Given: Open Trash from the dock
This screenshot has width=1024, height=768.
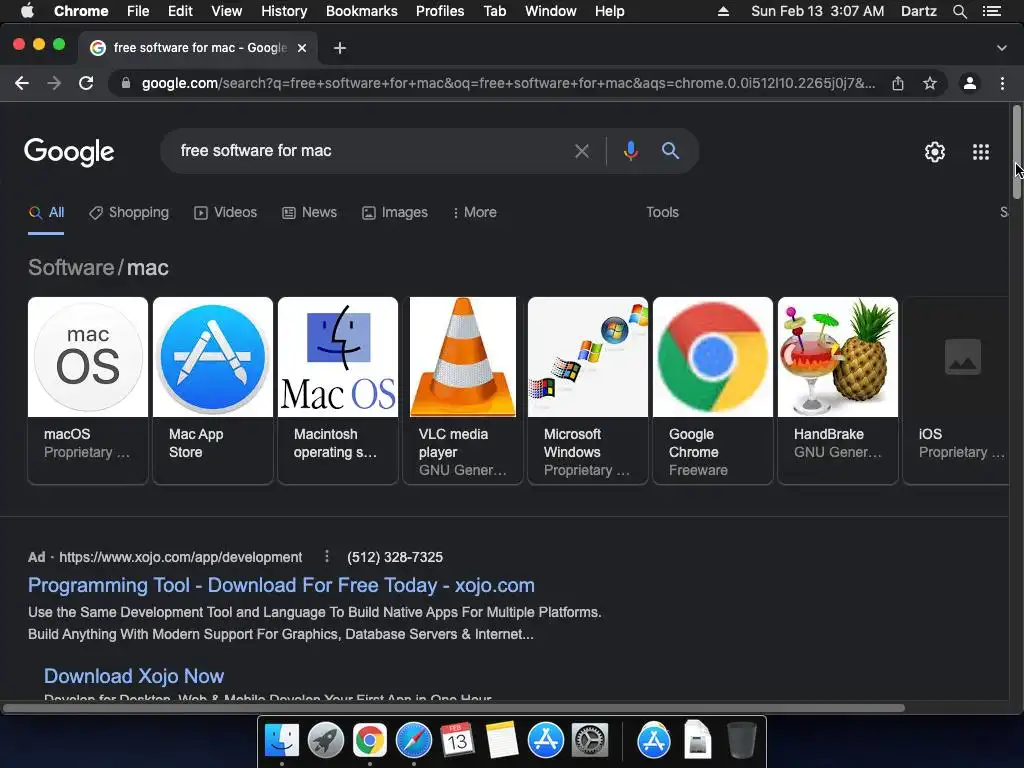Looking at the screenshot, I should (x=741, y=741).
